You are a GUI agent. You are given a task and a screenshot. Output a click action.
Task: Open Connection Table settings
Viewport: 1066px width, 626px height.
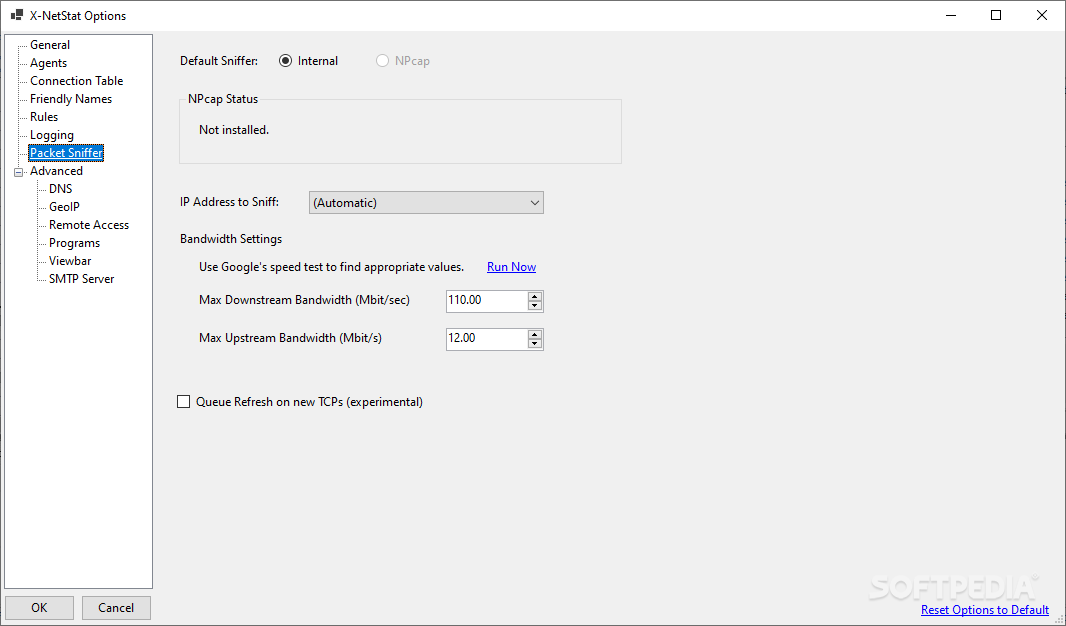76,81
